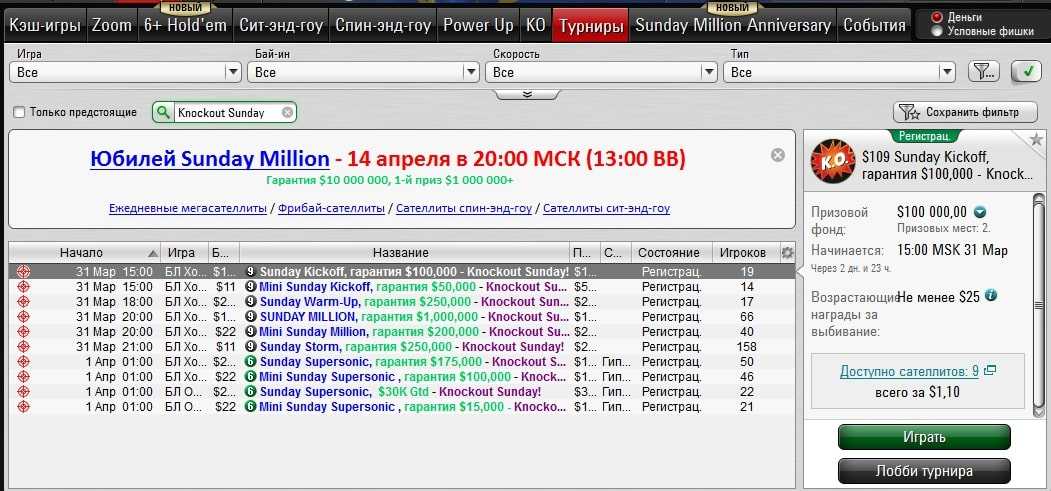Open the Скорость filter dropdown
Viewport: 1051px width, 491px height.
(601, 72)
